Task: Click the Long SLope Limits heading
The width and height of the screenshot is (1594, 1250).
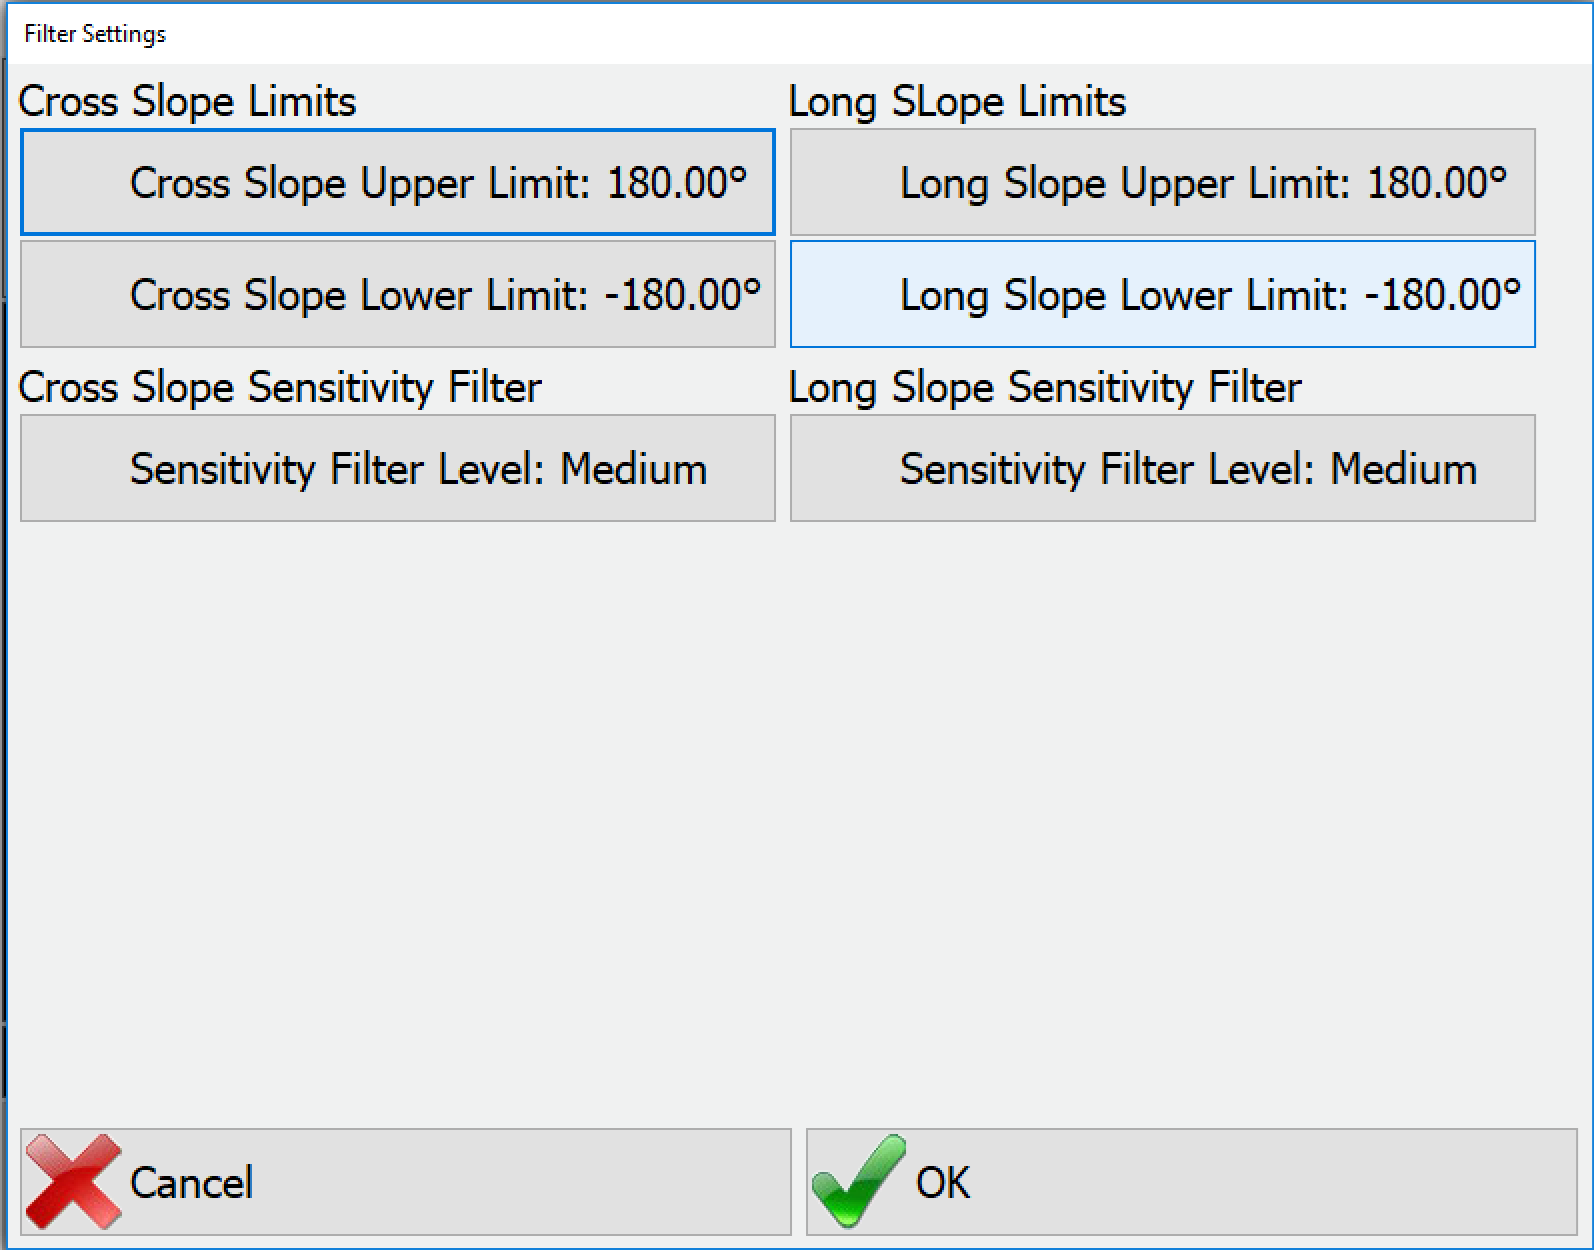Action: point(957,102)
